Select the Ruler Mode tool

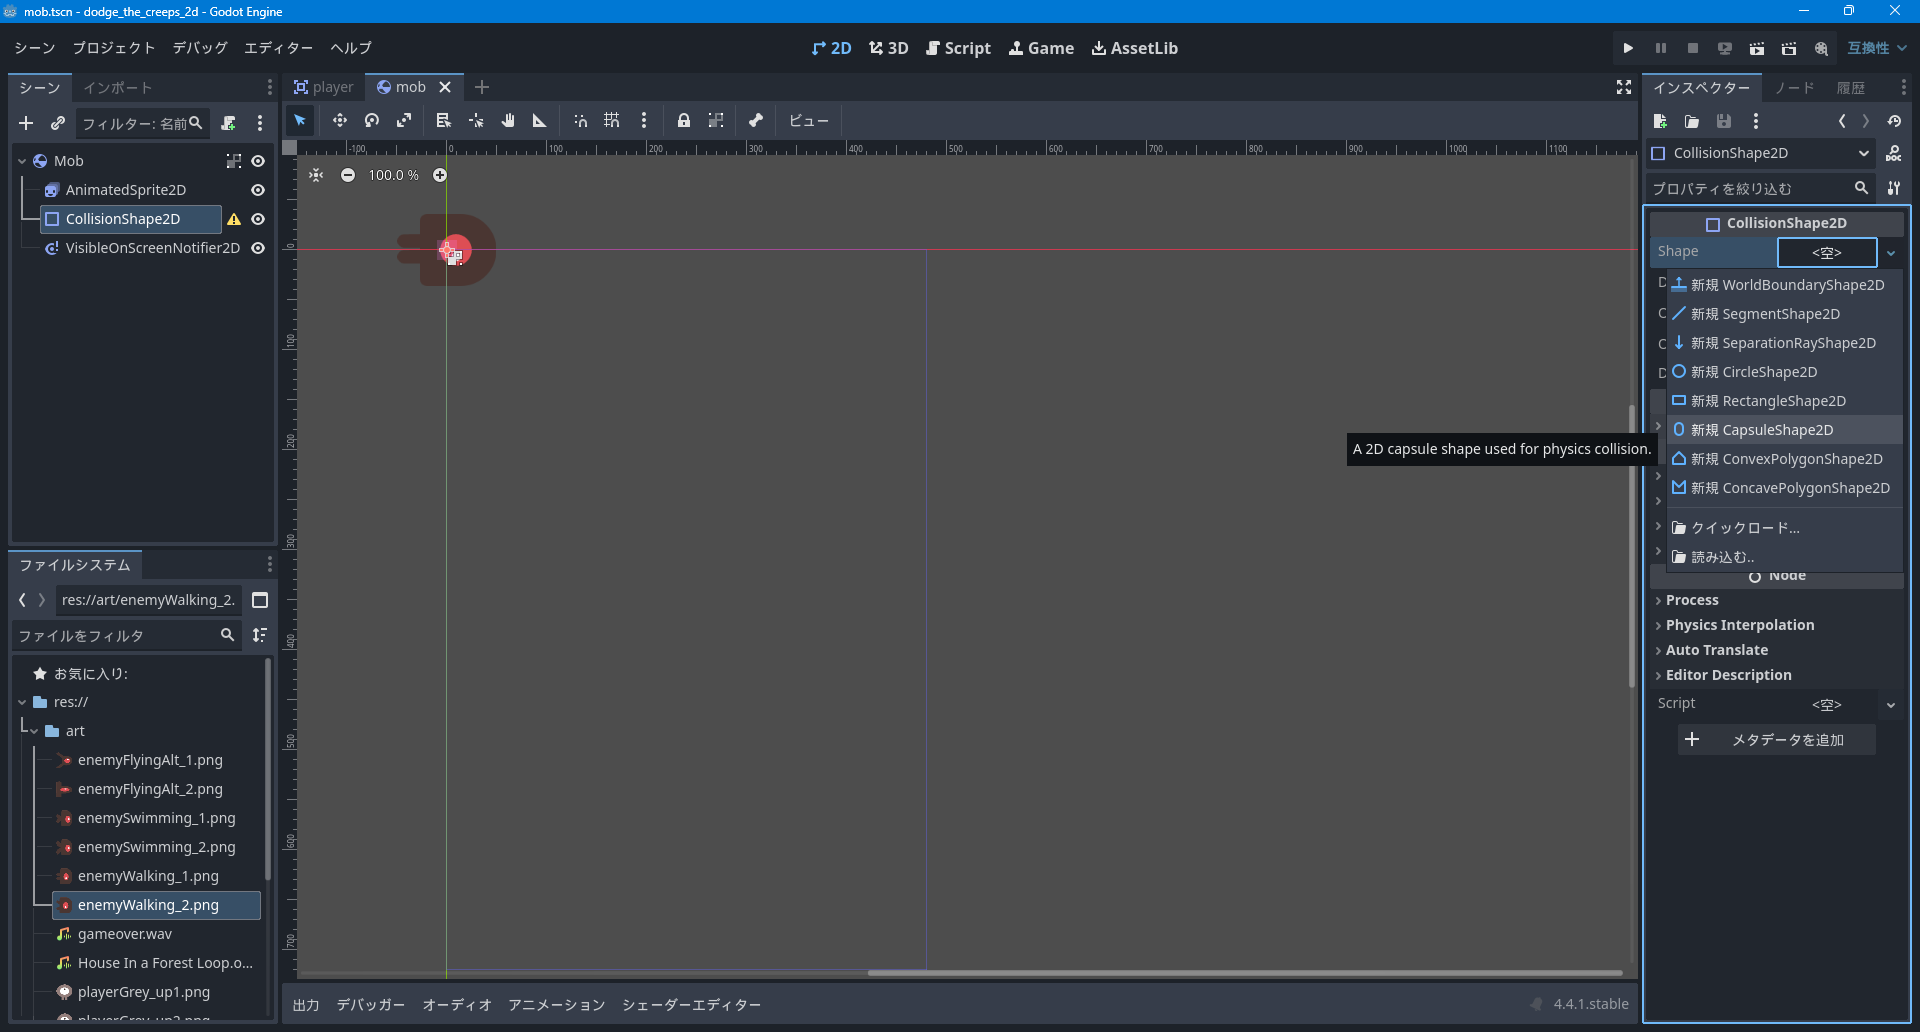click(540, 121)
